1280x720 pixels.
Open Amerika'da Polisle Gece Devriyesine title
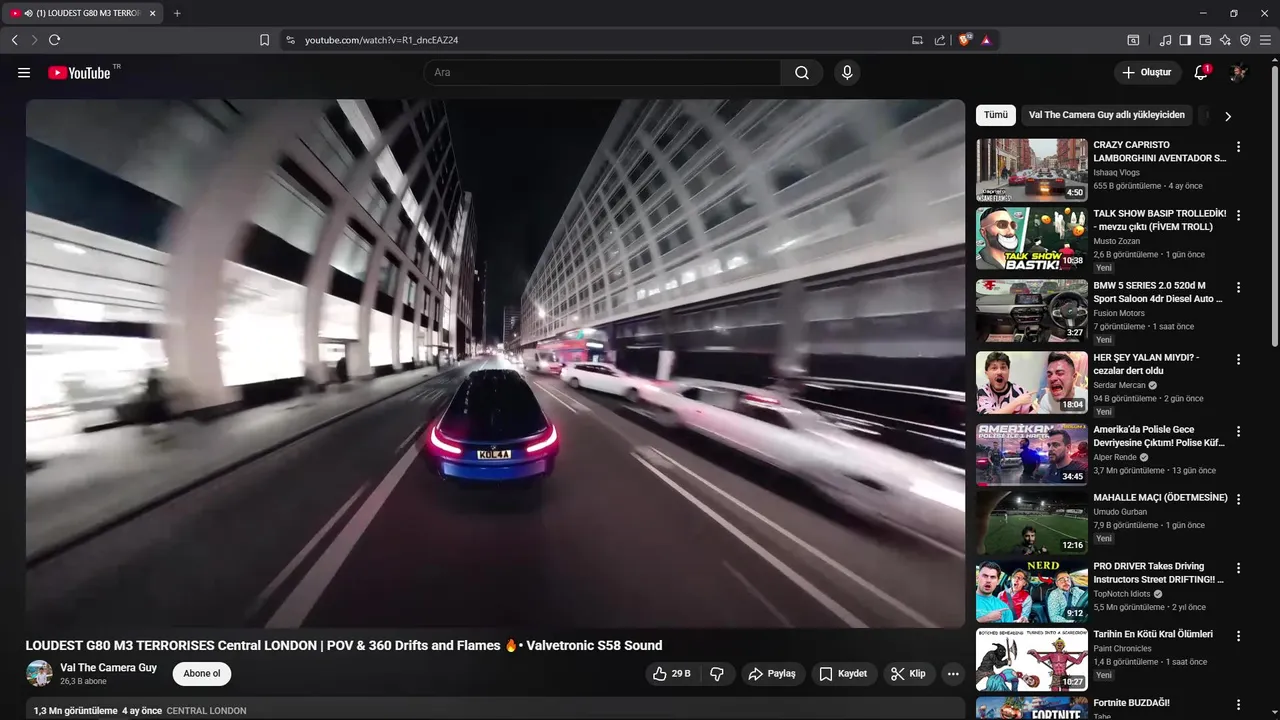coord(1159,436)
